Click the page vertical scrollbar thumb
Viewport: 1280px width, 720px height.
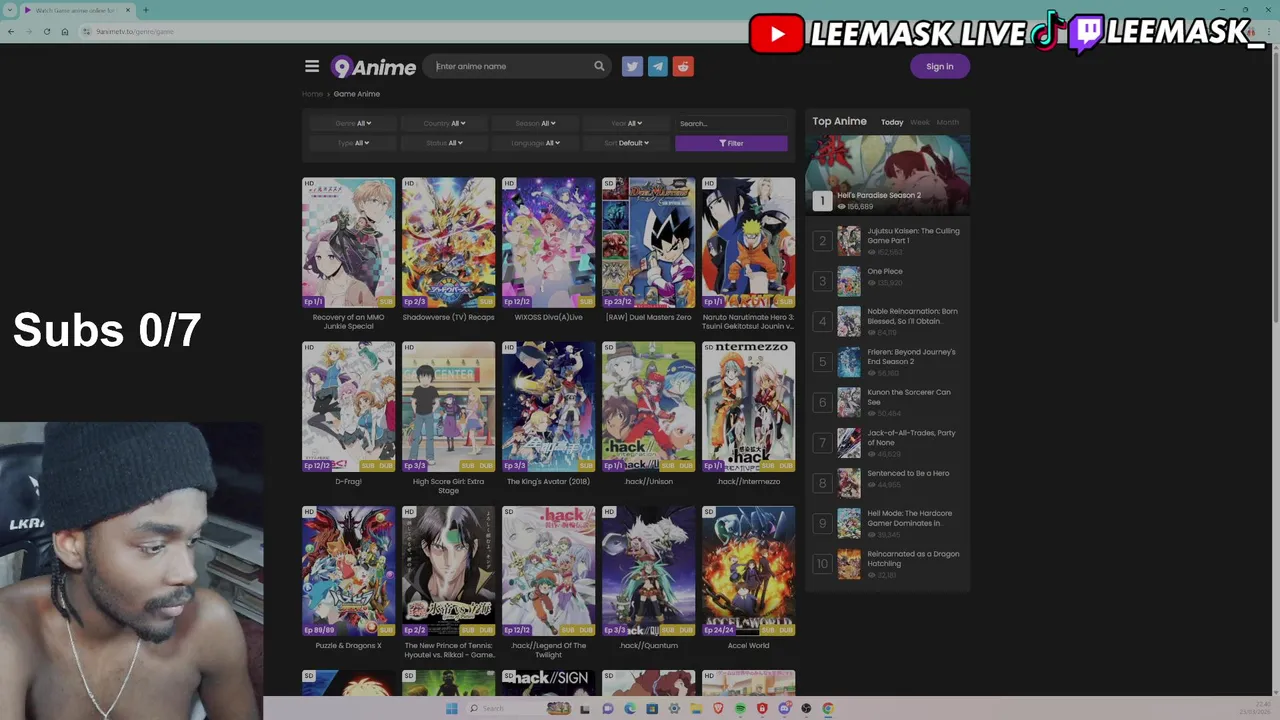click(1275, 190)
